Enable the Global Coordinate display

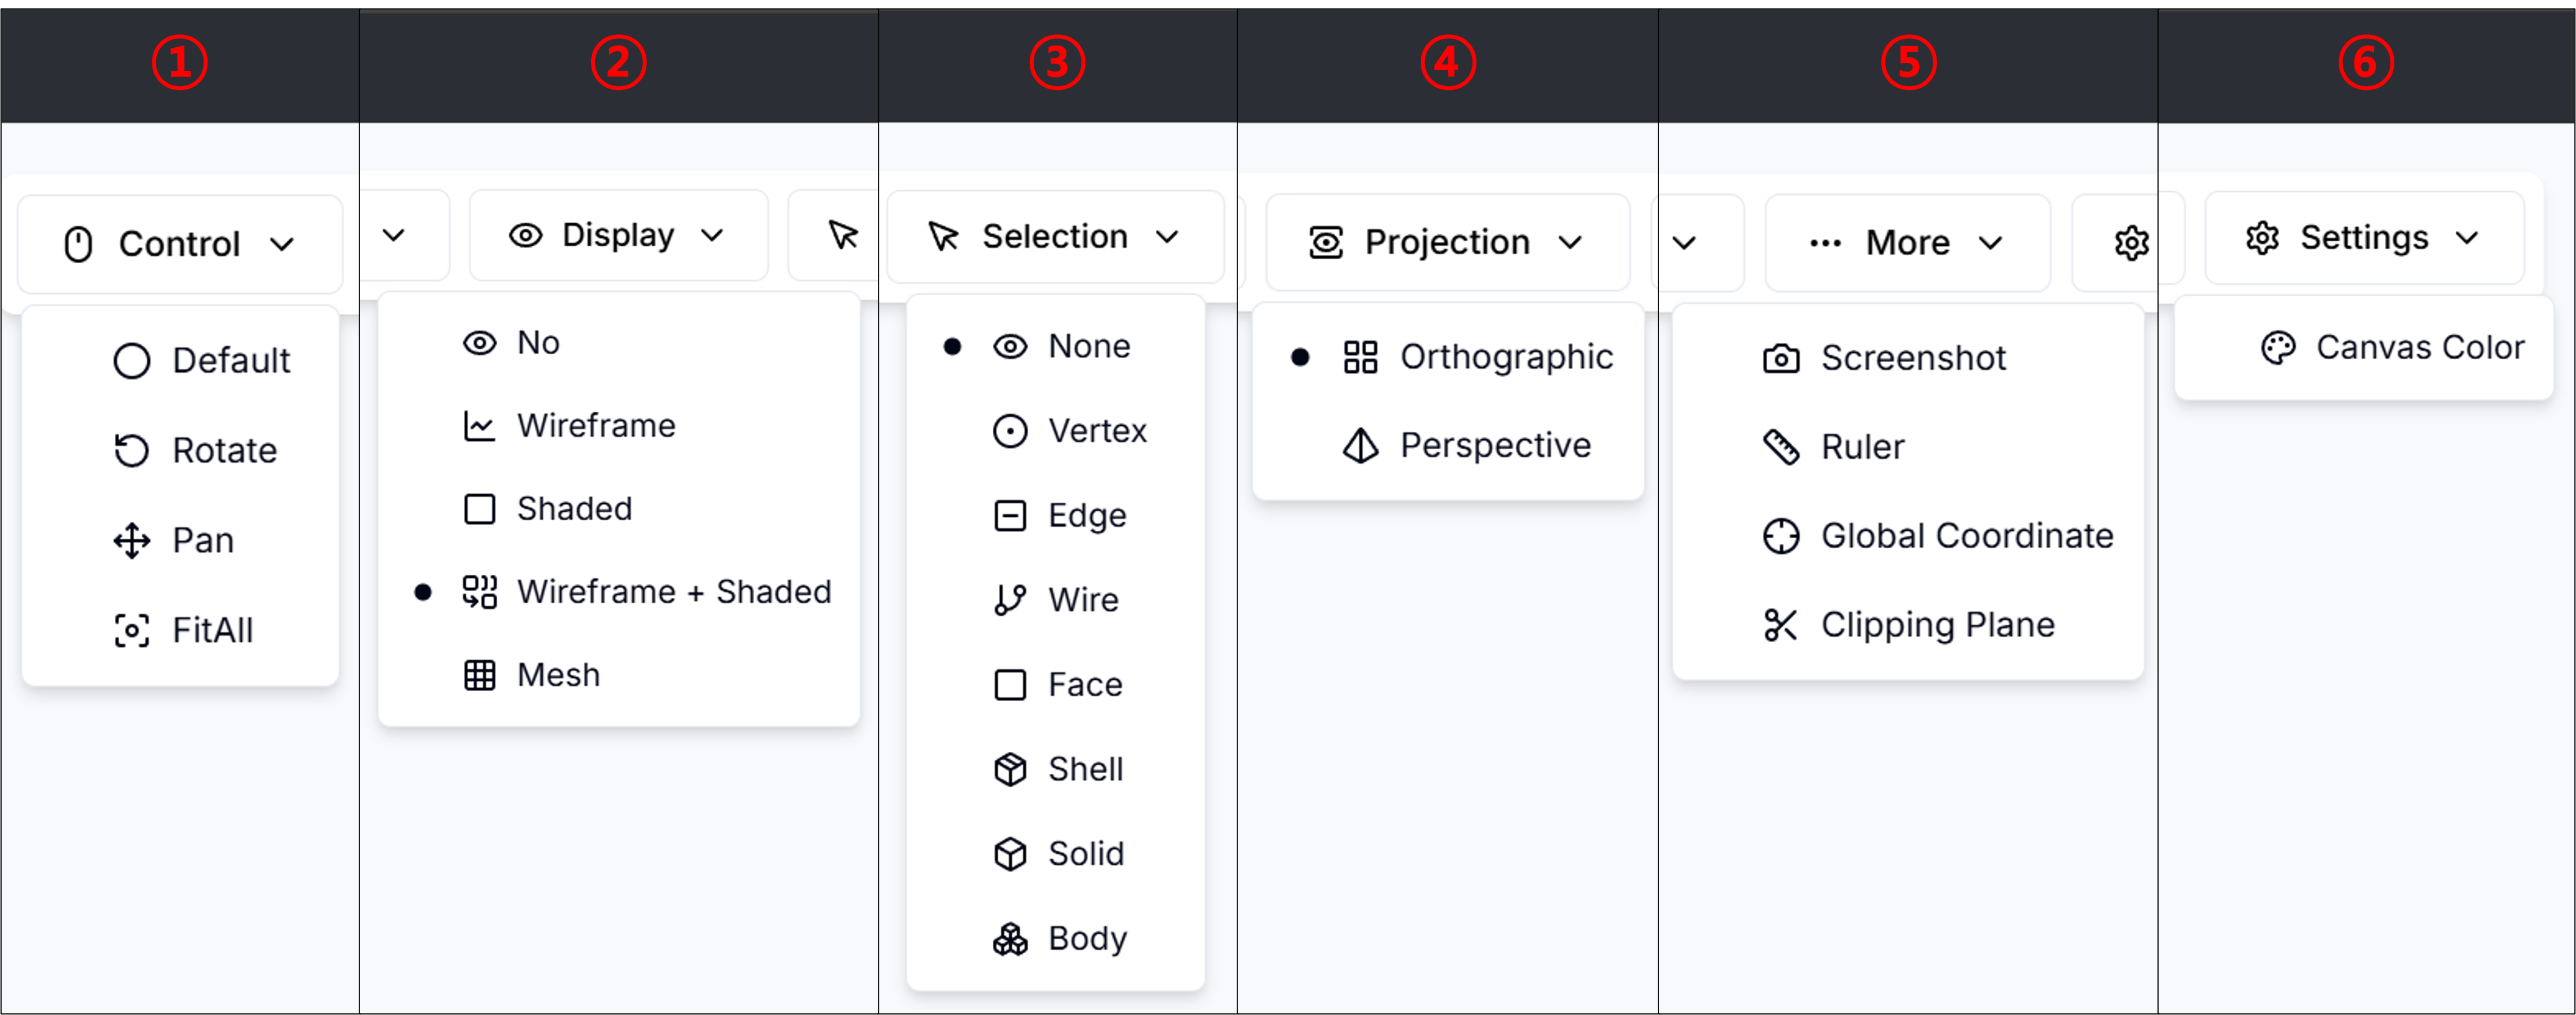pyautogui.click(x=1782, y=536)
